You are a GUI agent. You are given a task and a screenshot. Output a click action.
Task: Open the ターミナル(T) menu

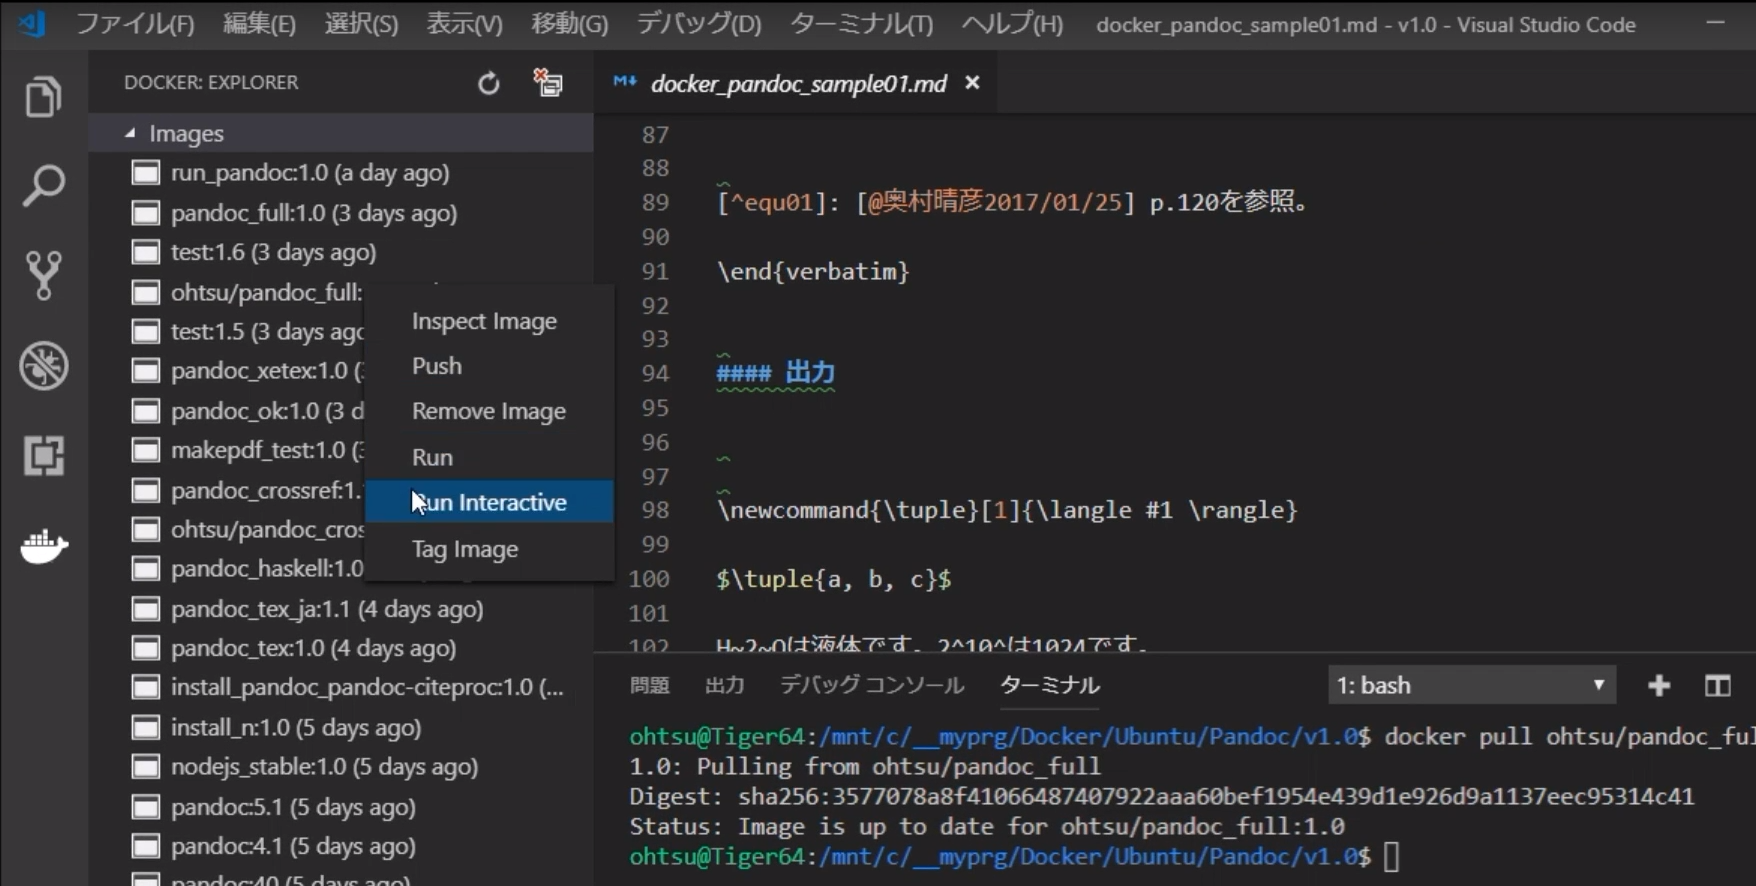point(861,24)
